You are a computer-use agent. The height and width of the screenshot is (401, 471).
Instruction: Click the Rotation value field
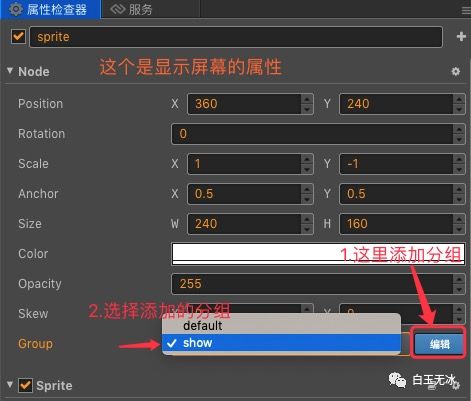click(x=312, y=134)
